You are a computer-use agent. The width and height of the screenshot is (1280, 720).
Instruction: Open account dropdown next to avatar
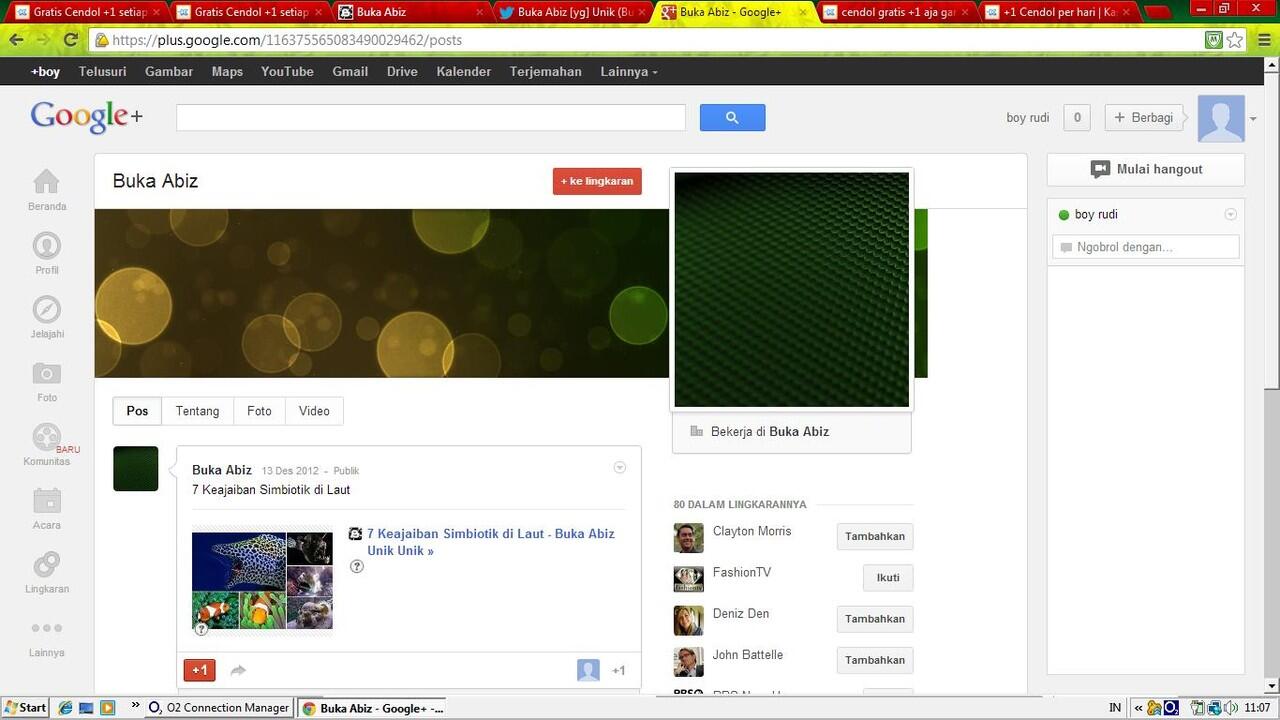coord(1253,119)
